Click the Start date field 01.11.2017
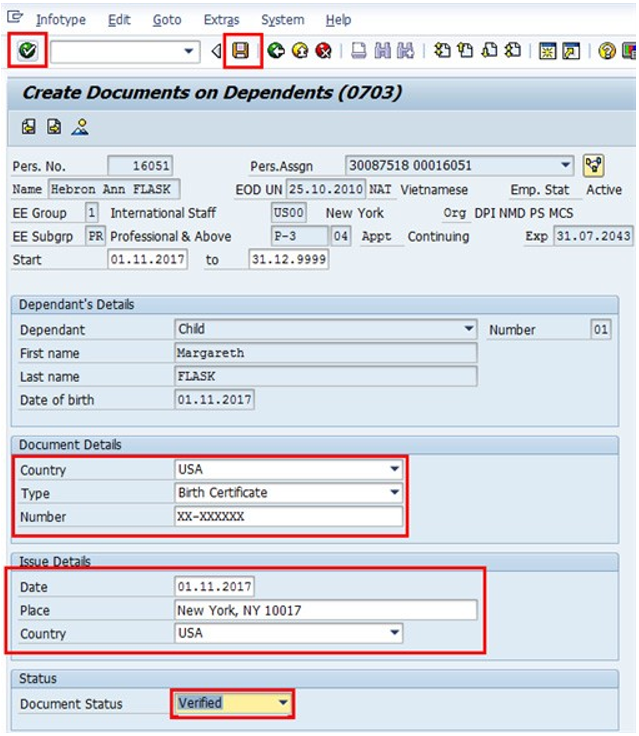 147,259
